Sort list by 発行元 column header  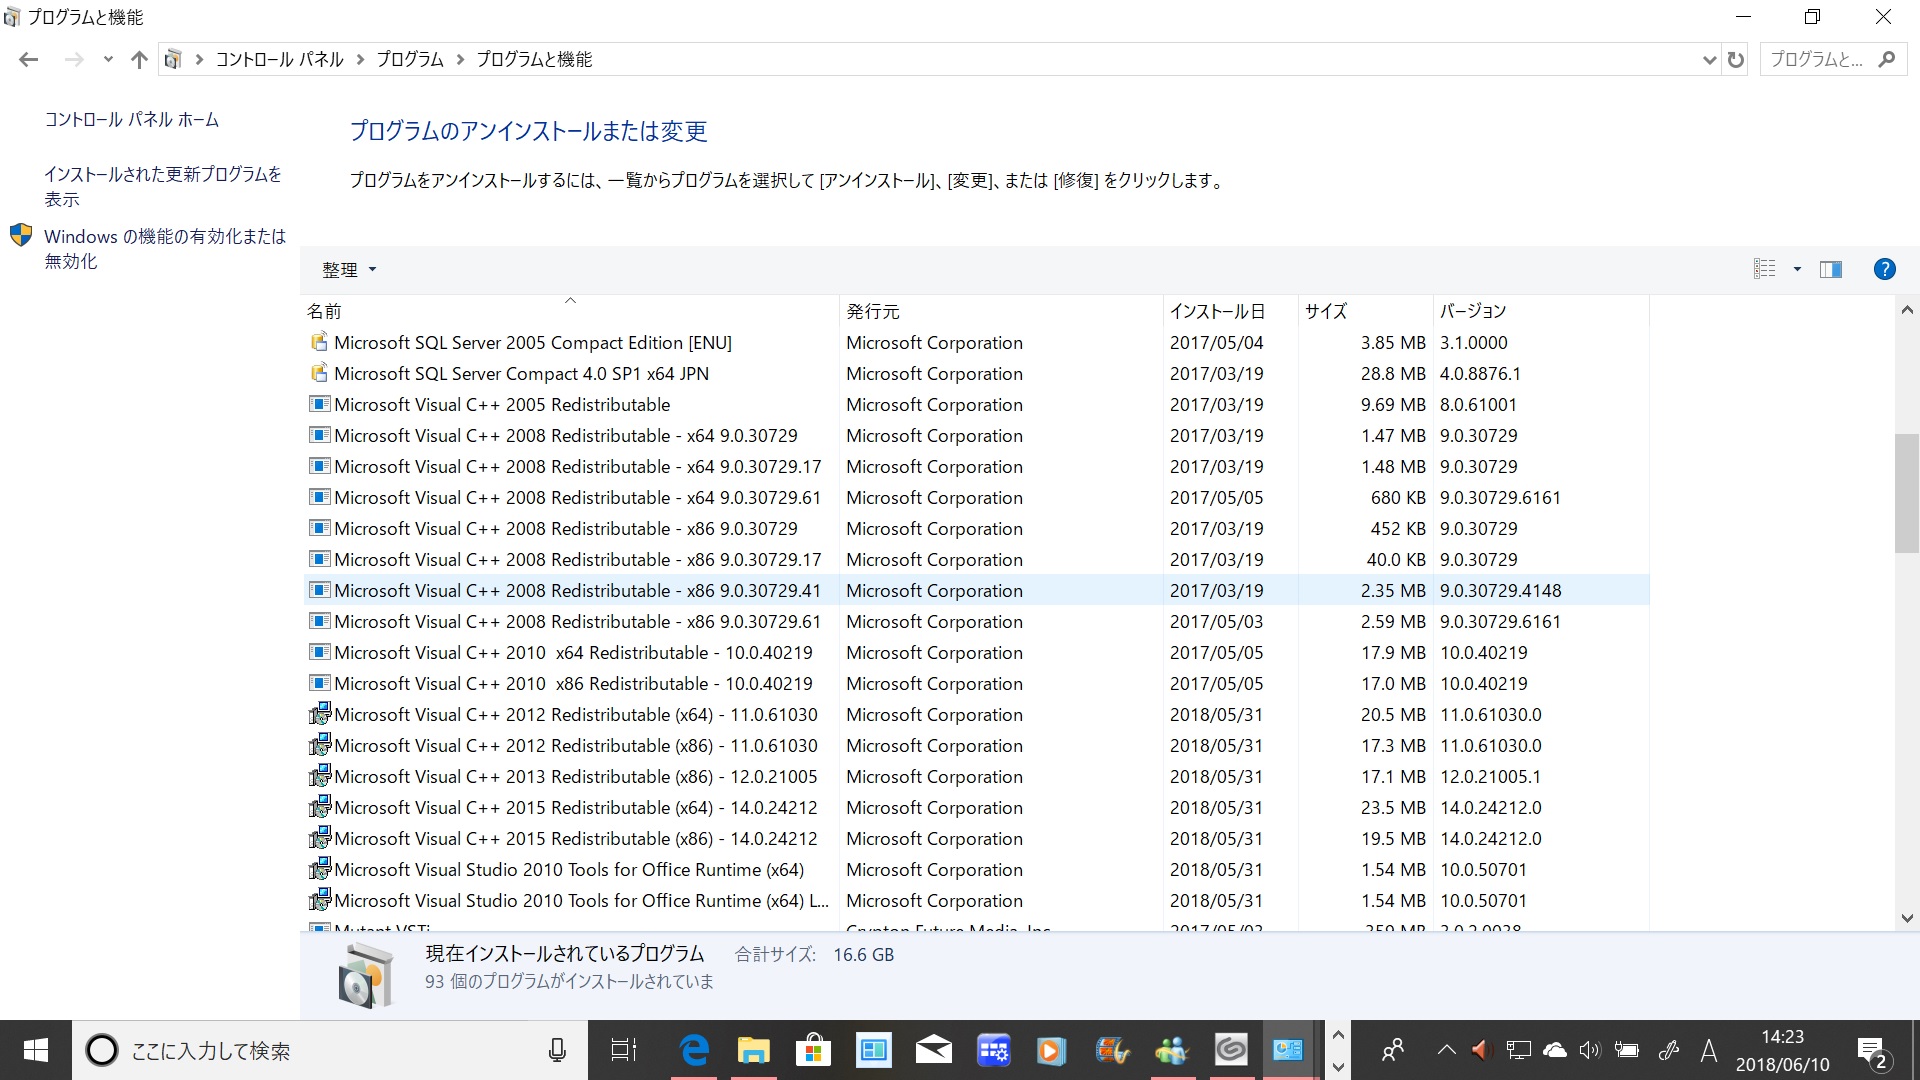point(873,311)
